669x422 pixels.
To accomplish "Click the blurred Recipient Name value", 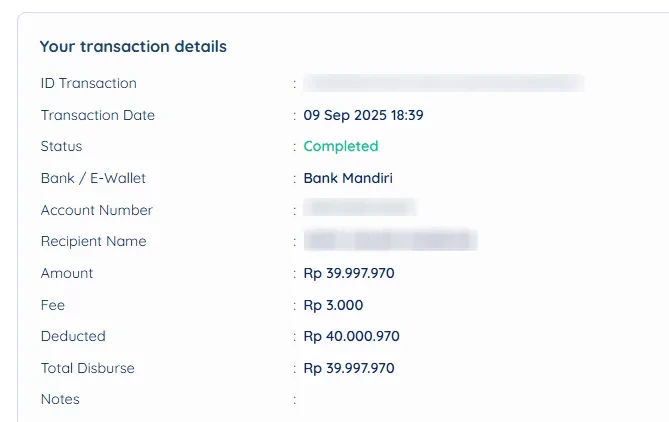I will [x=390, y=240].
